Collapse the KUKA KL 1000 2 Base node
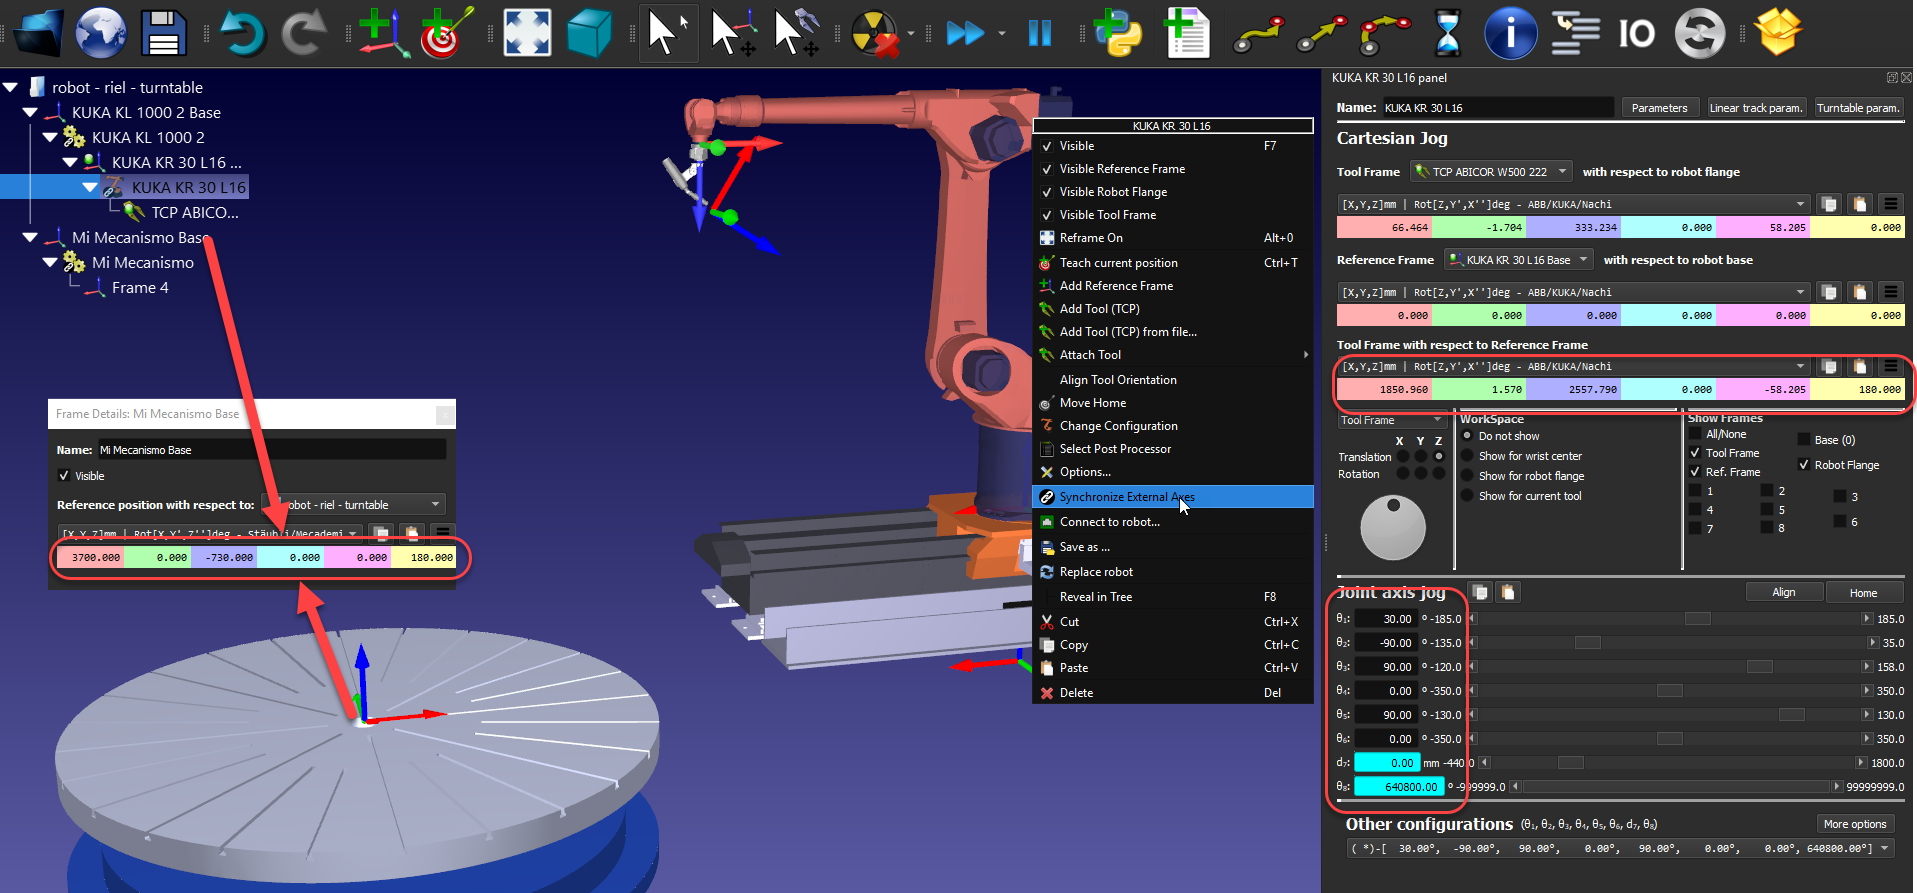1917x893 pixels. click(30, 113)
